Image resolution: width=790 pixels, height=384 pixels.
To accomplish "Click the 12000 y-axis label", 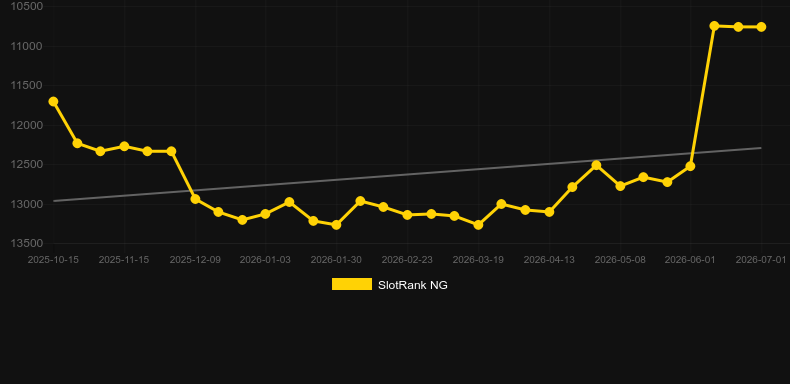I will (x=26, y=125).
